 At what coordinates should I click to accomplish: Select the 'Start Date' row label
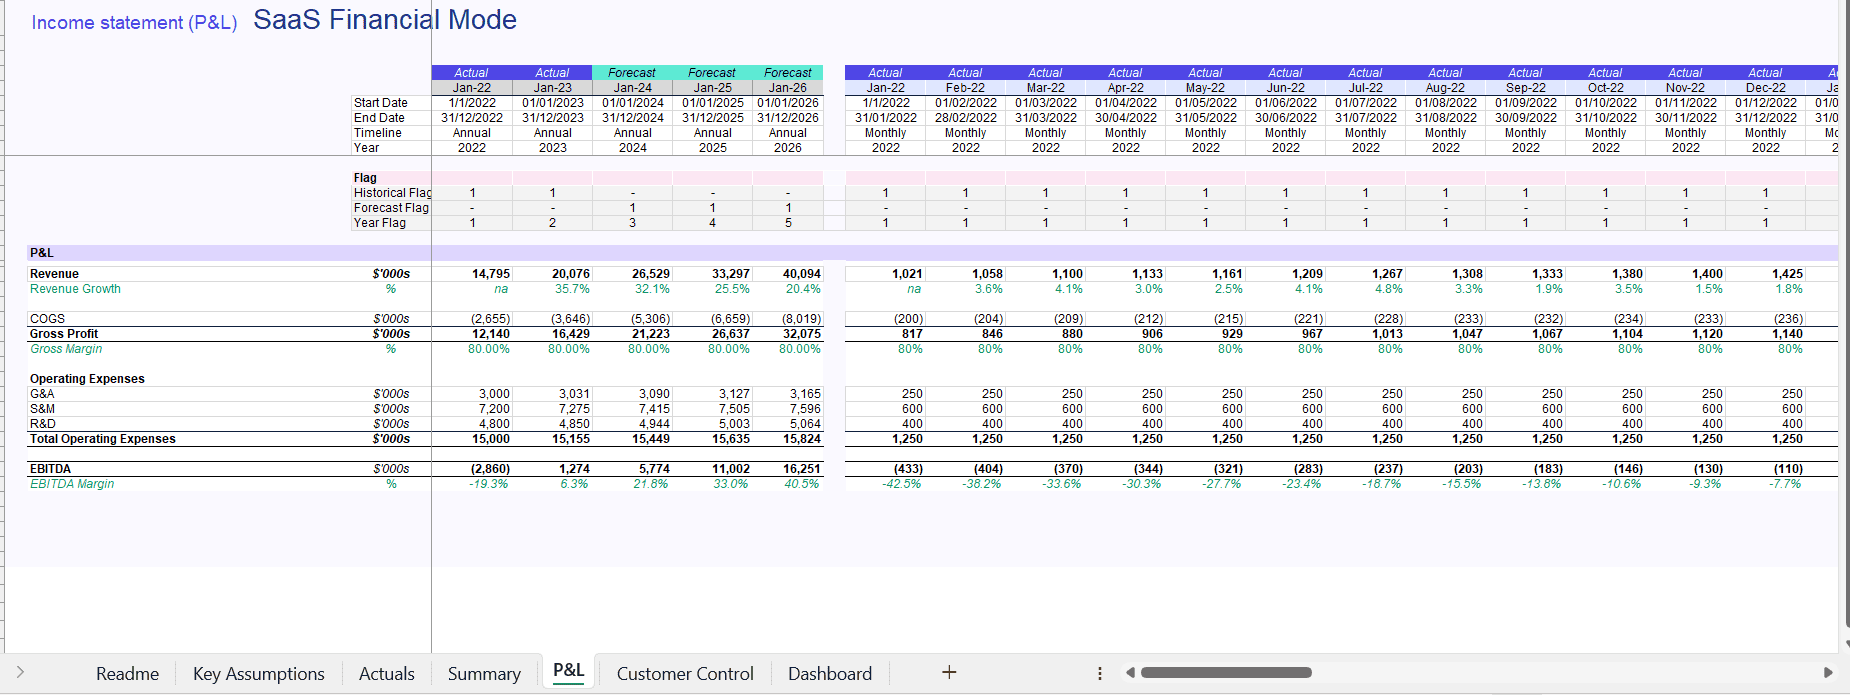(x=381, y=103)
